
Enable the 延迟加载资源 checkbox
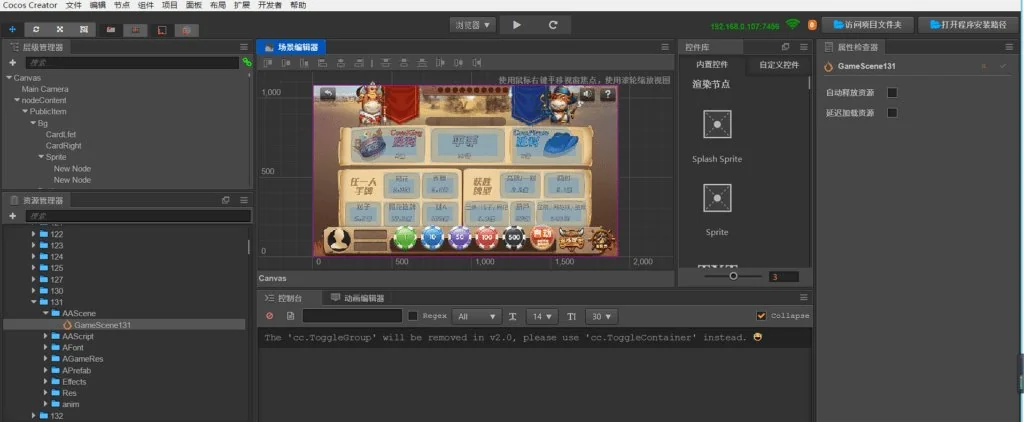pyautogui.click(x=892, y=113)
